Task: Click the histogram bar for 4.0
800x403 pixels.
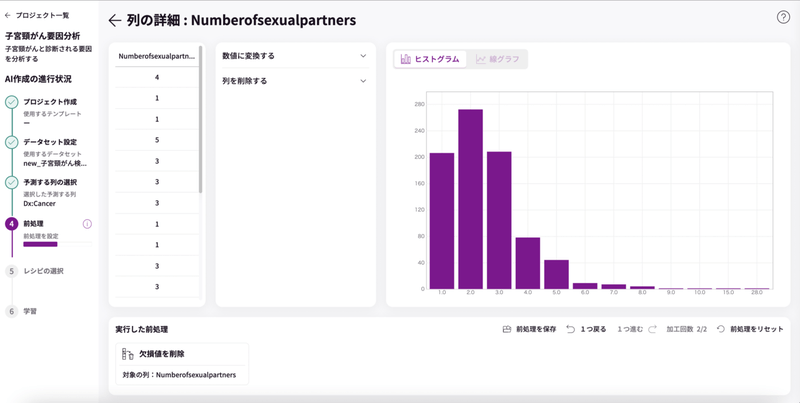Action: (x=528, y=263)
